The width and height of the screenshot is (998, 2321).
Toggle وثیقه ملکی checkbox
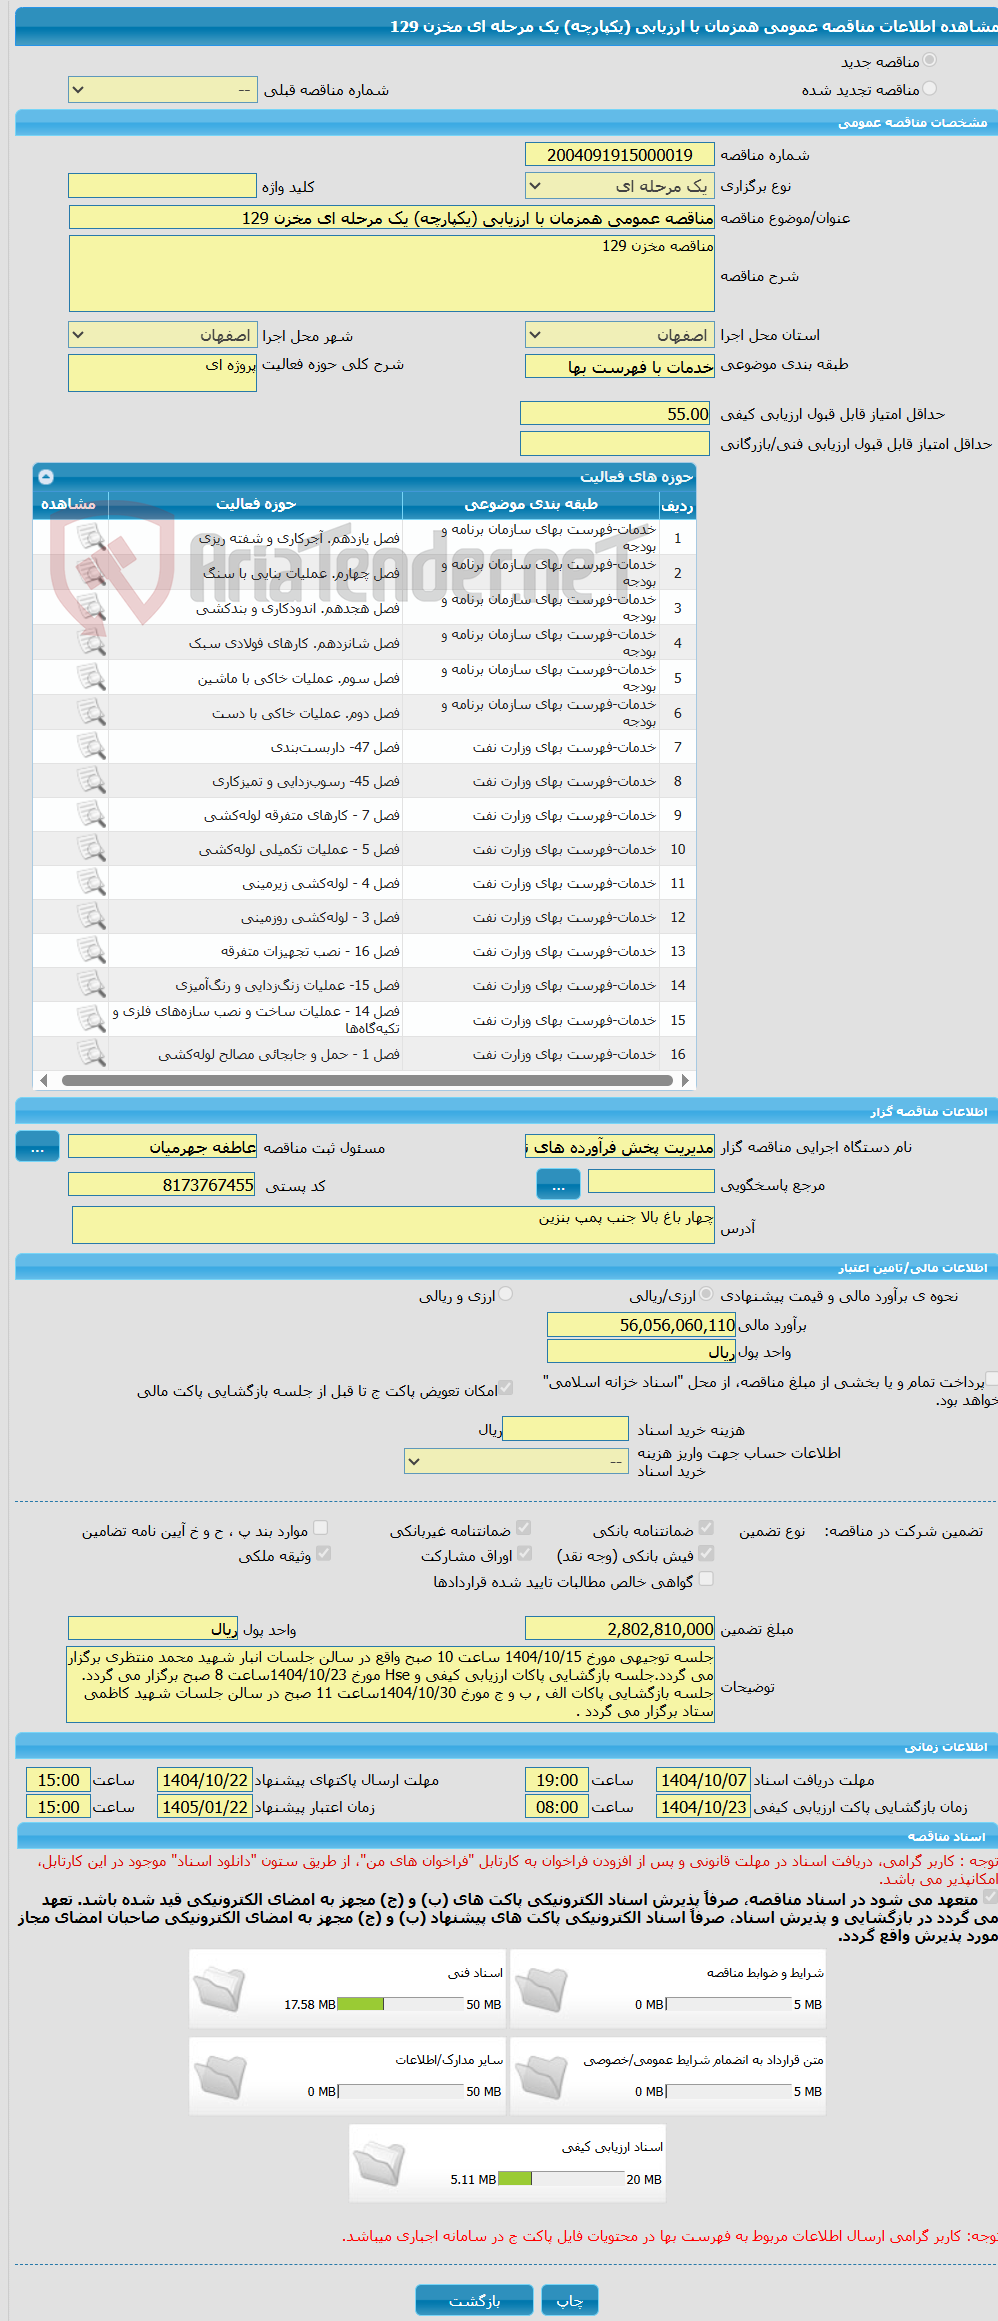323,1553
